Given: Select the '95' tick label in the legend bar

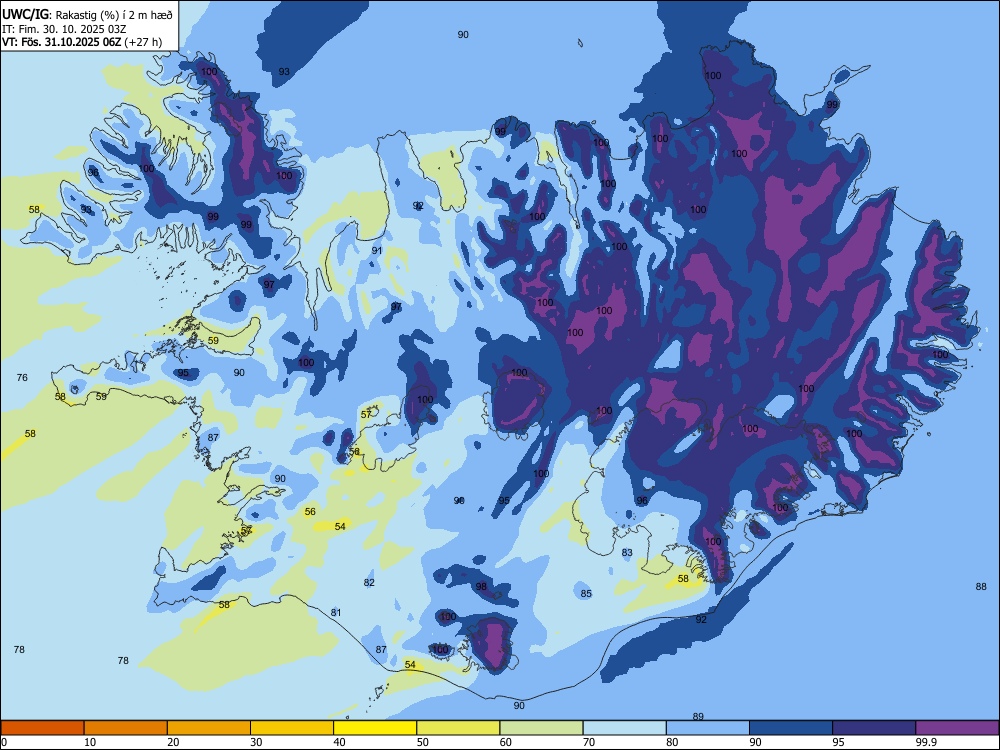Looking at the screenshot, I should 838,742.
